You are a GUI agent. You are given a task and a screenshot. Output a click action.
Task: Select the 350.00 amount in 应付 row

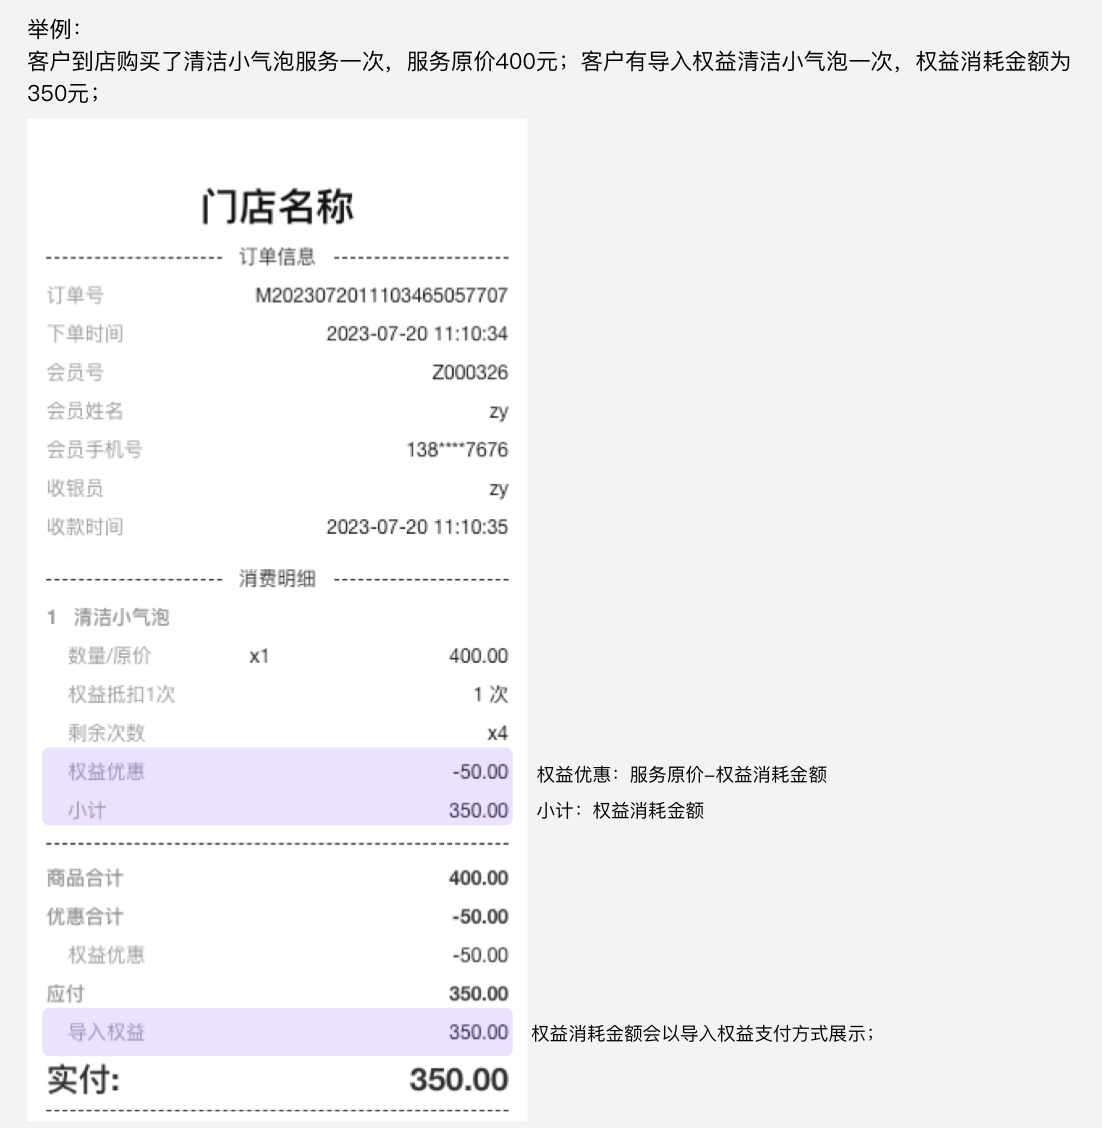(x=478, y=994)
